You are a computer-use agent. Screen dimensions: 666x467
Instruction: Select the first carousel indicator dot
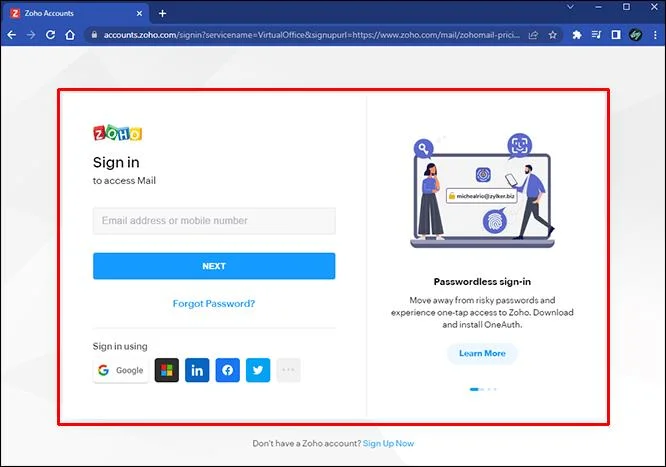click(474, 389)
